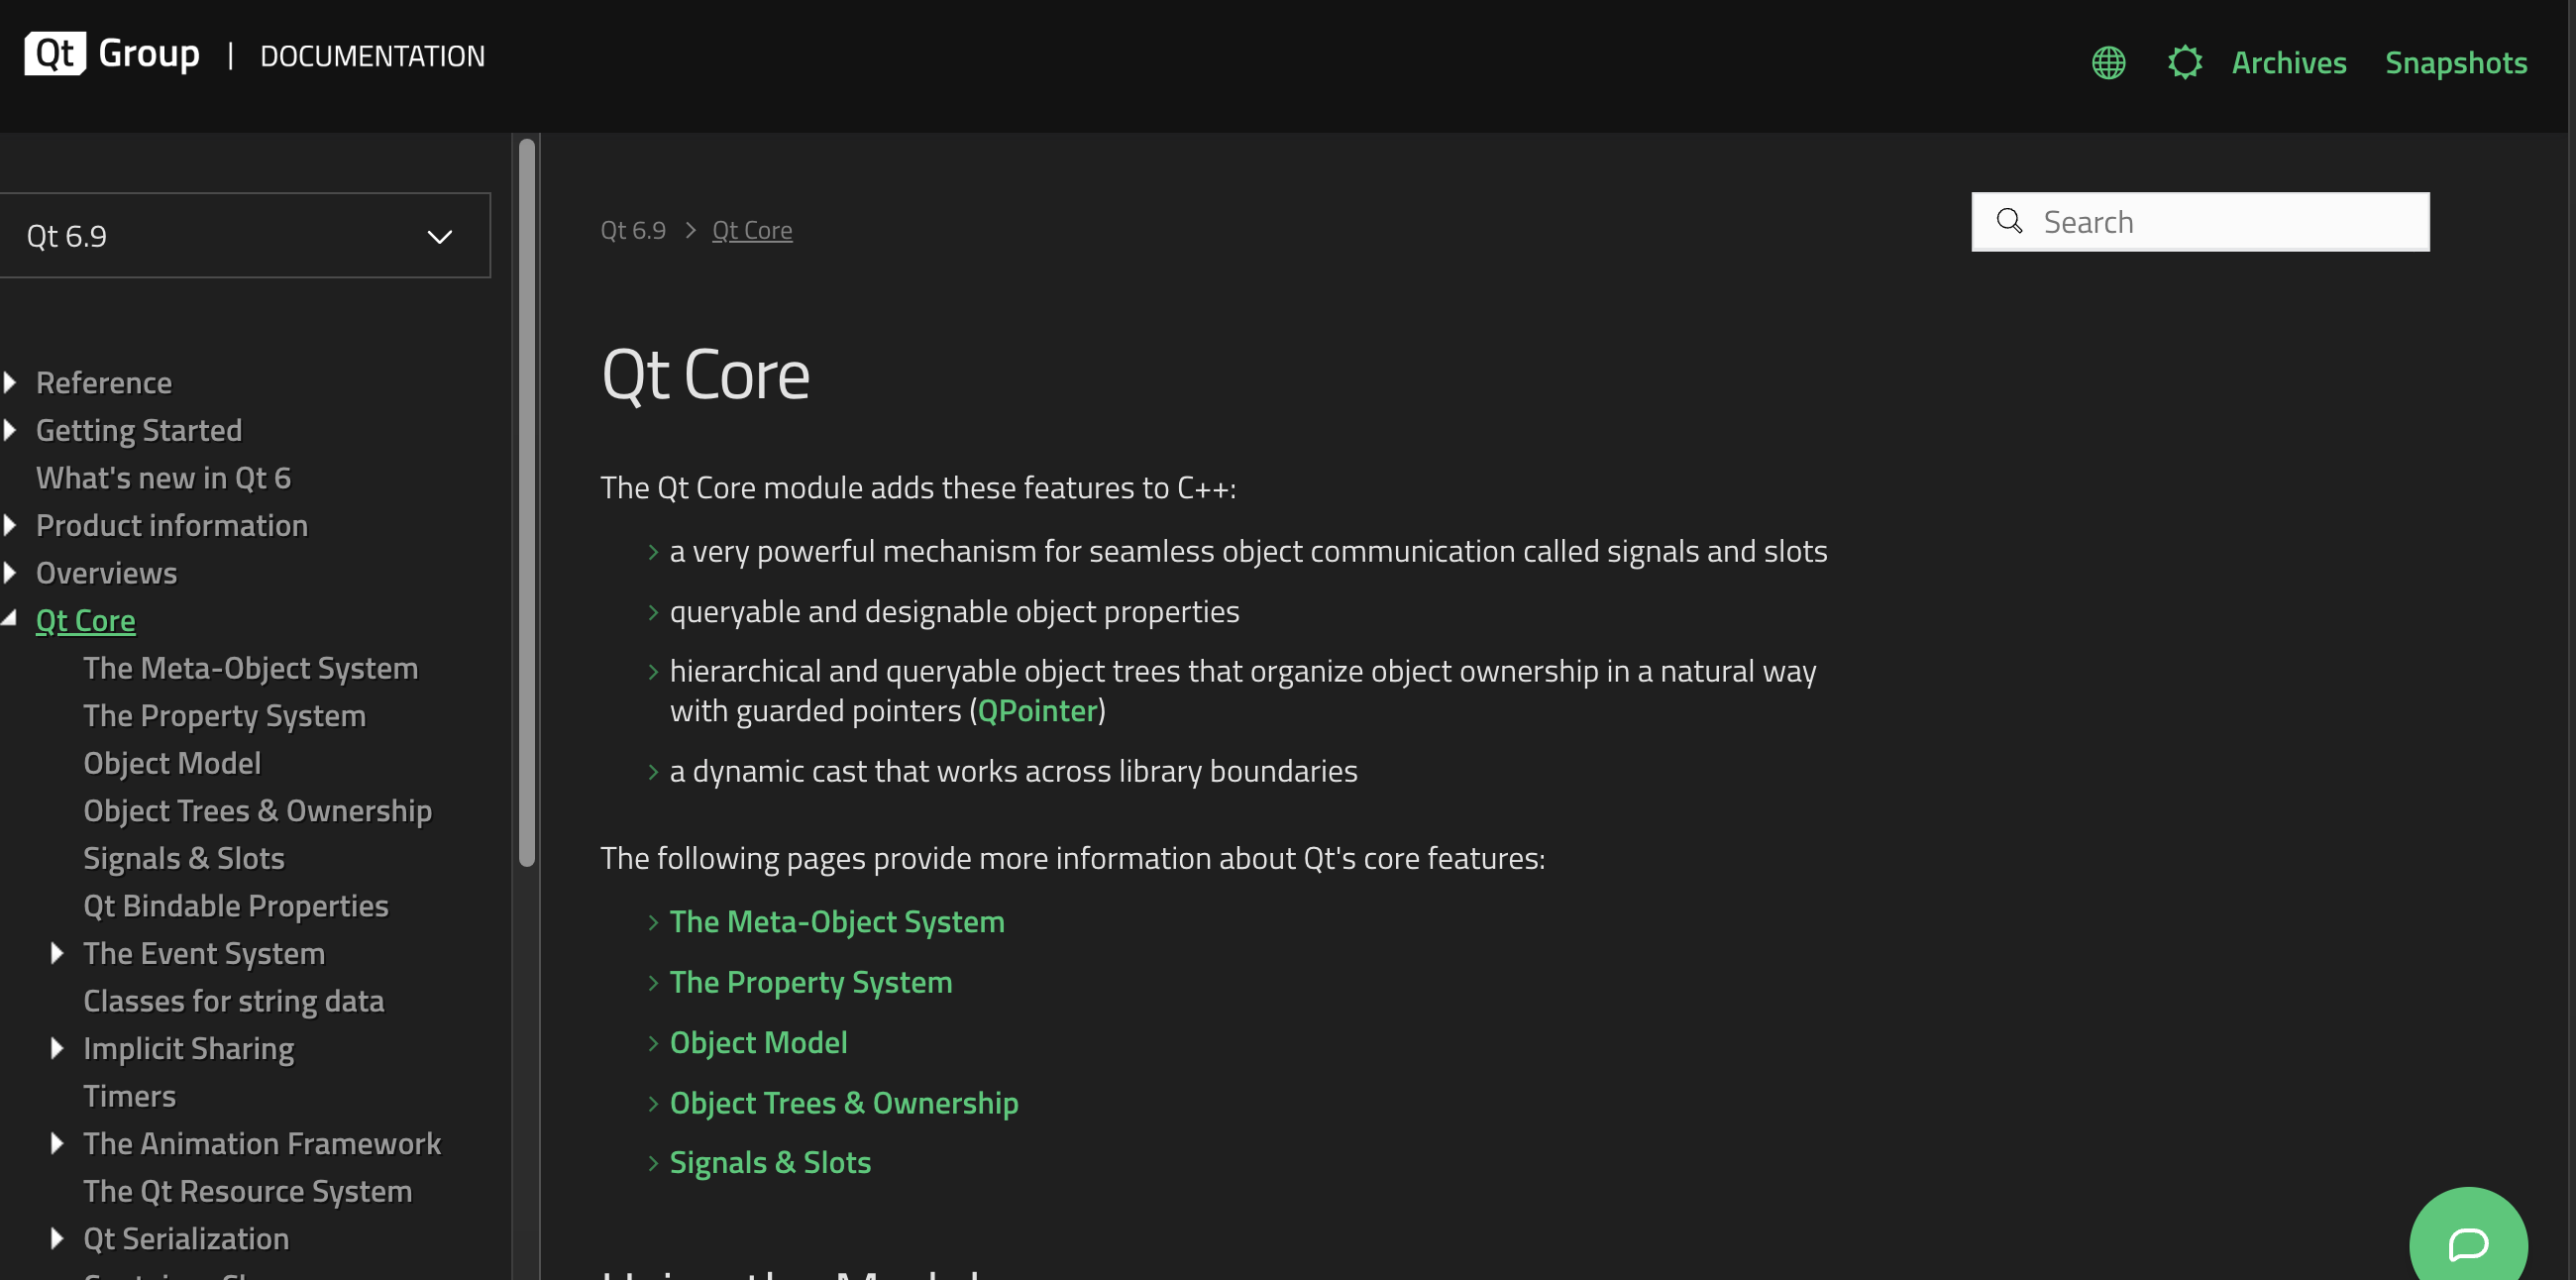Open The Property System sidebar item

coord(224,716)
